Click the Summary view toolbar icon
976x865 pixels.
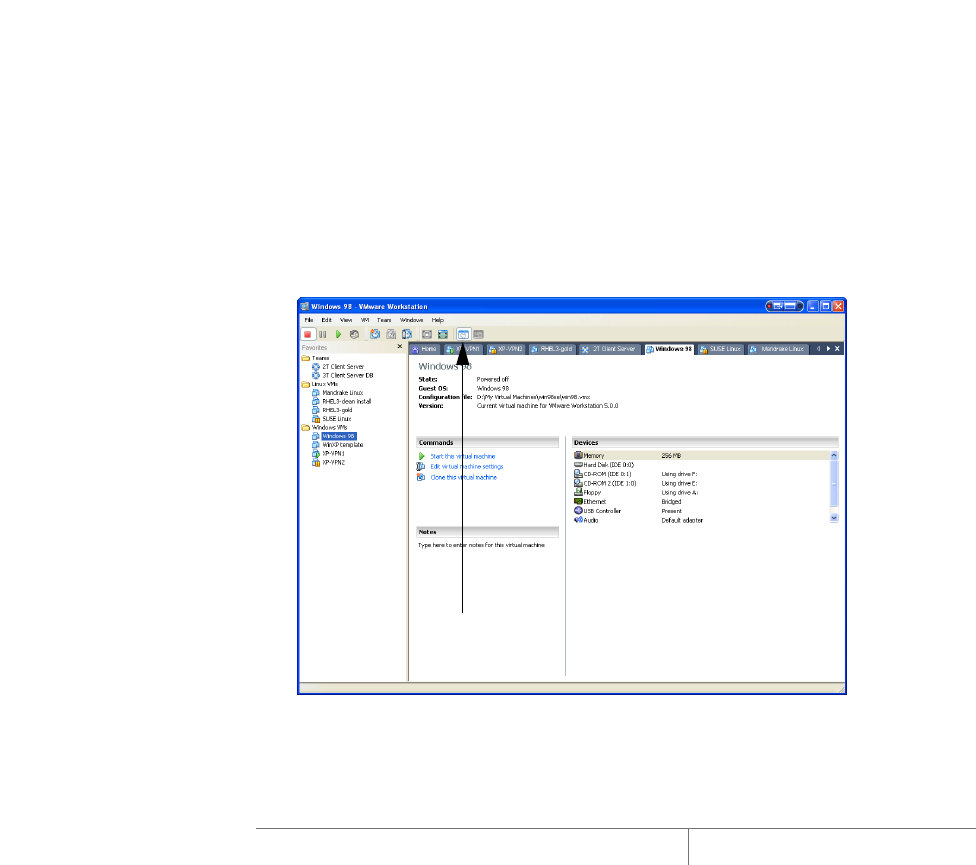click(x=463, y=334)
